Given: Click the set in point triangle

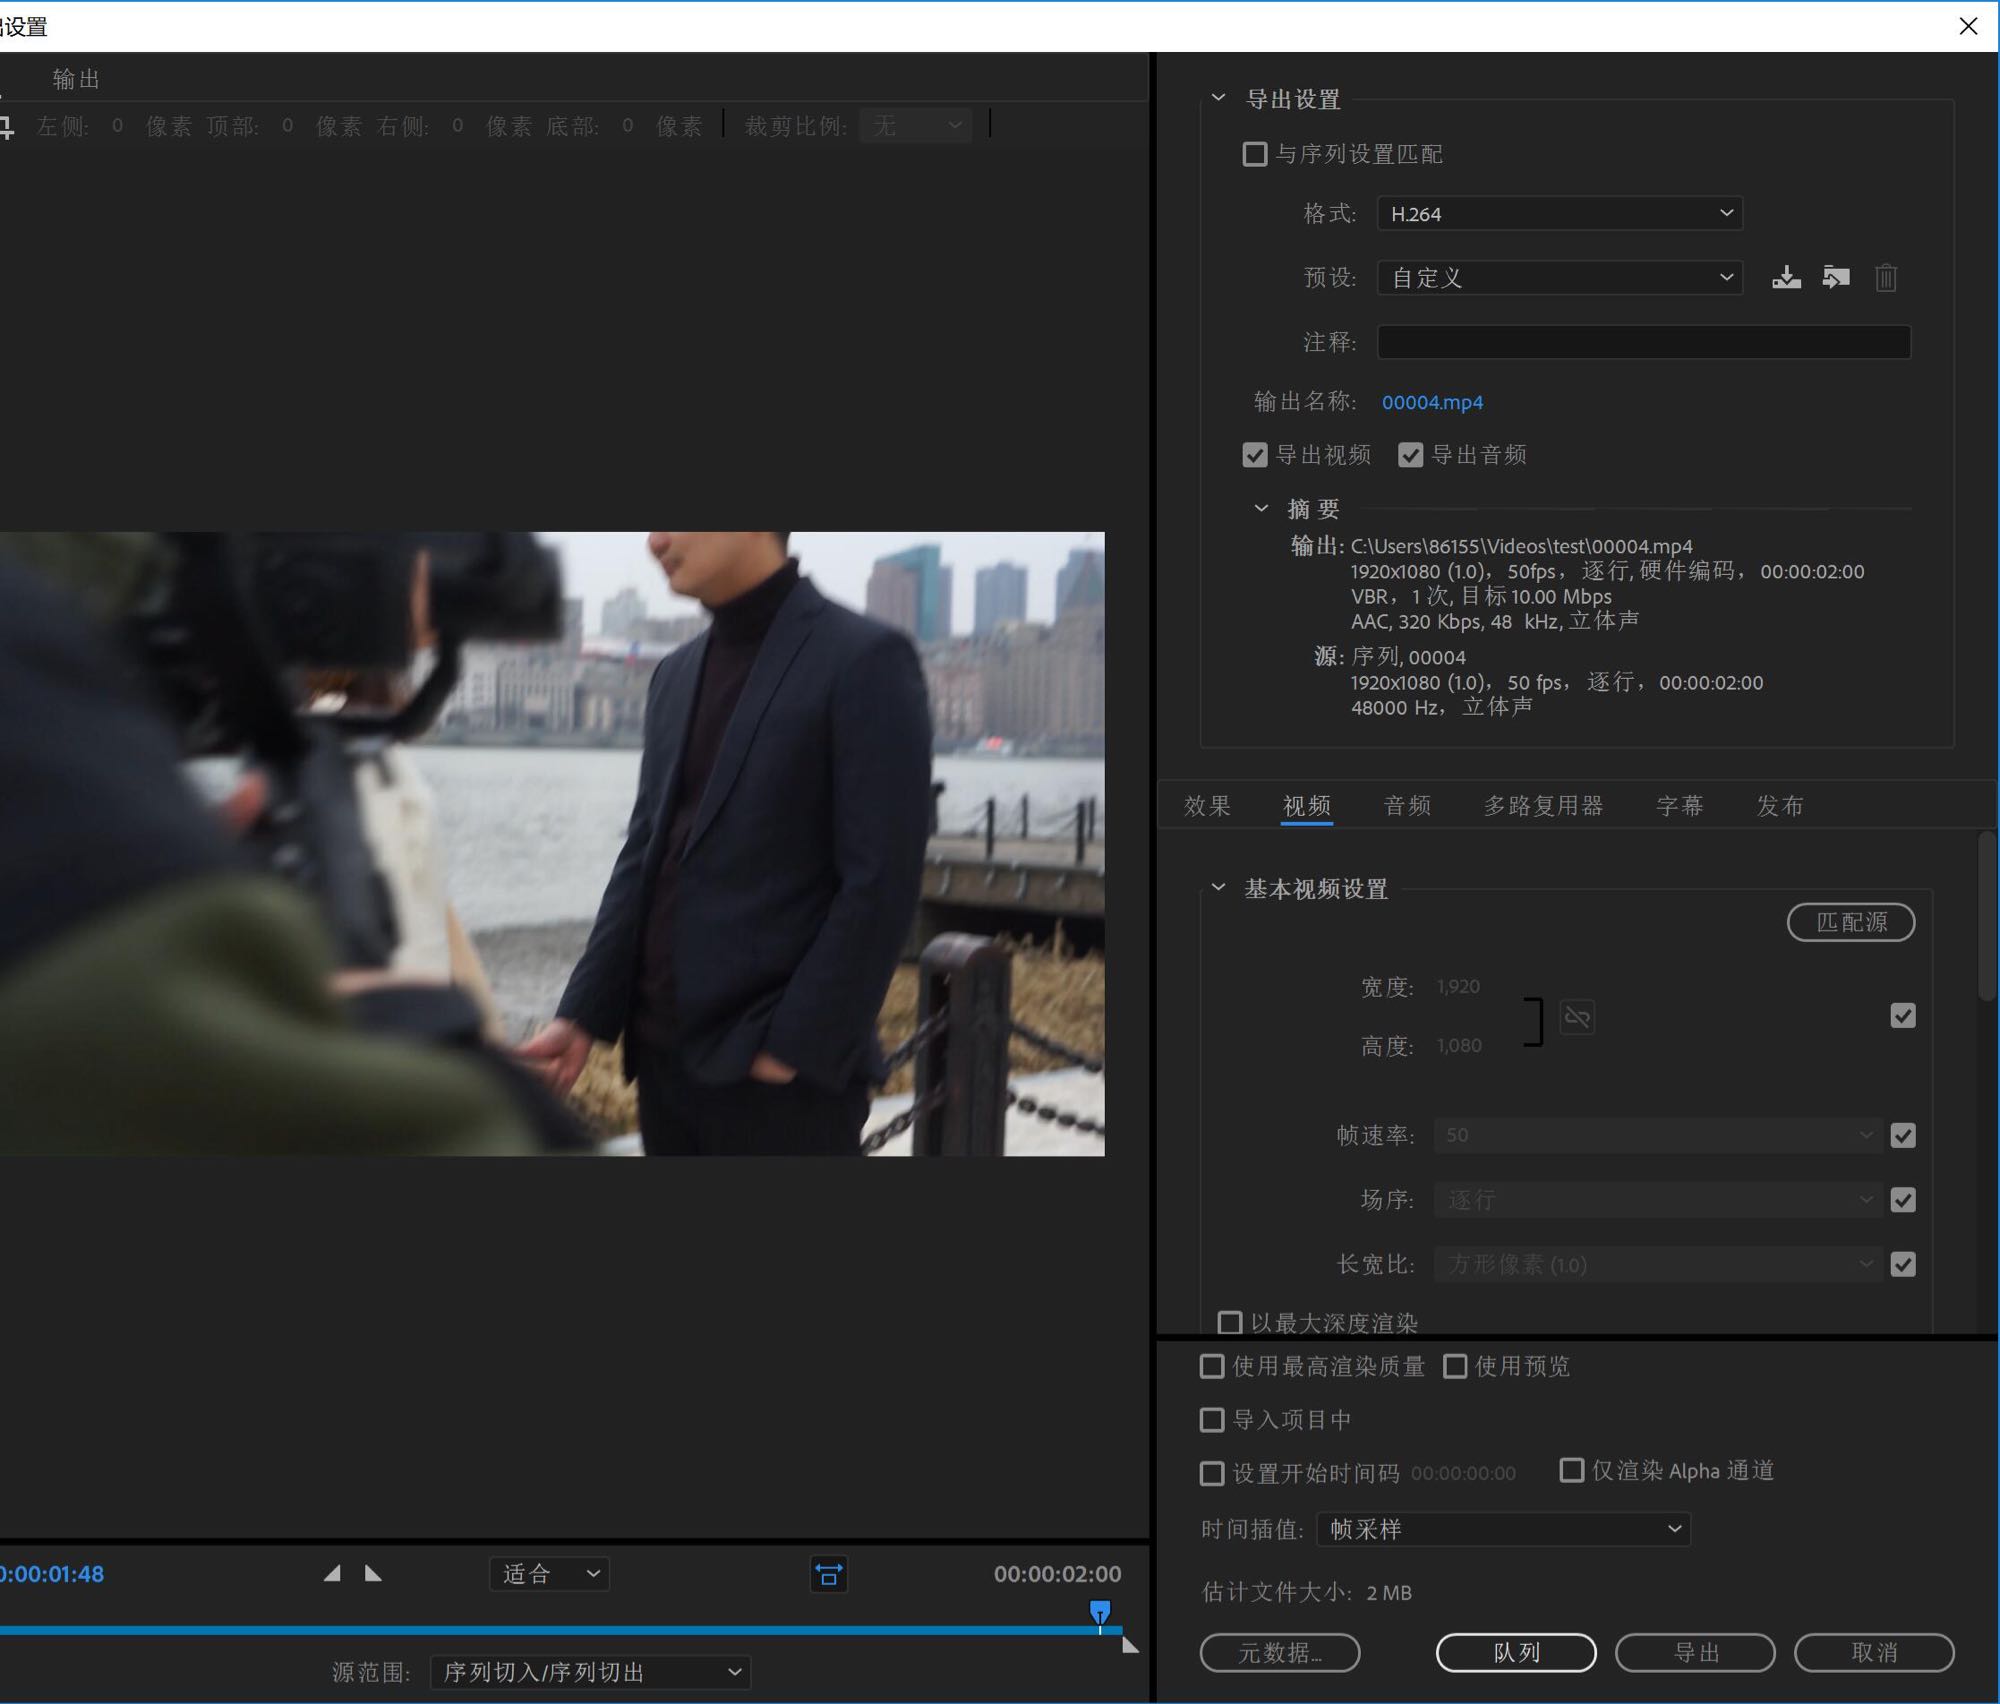Looking at the screenshot, I should [332, 1573].
